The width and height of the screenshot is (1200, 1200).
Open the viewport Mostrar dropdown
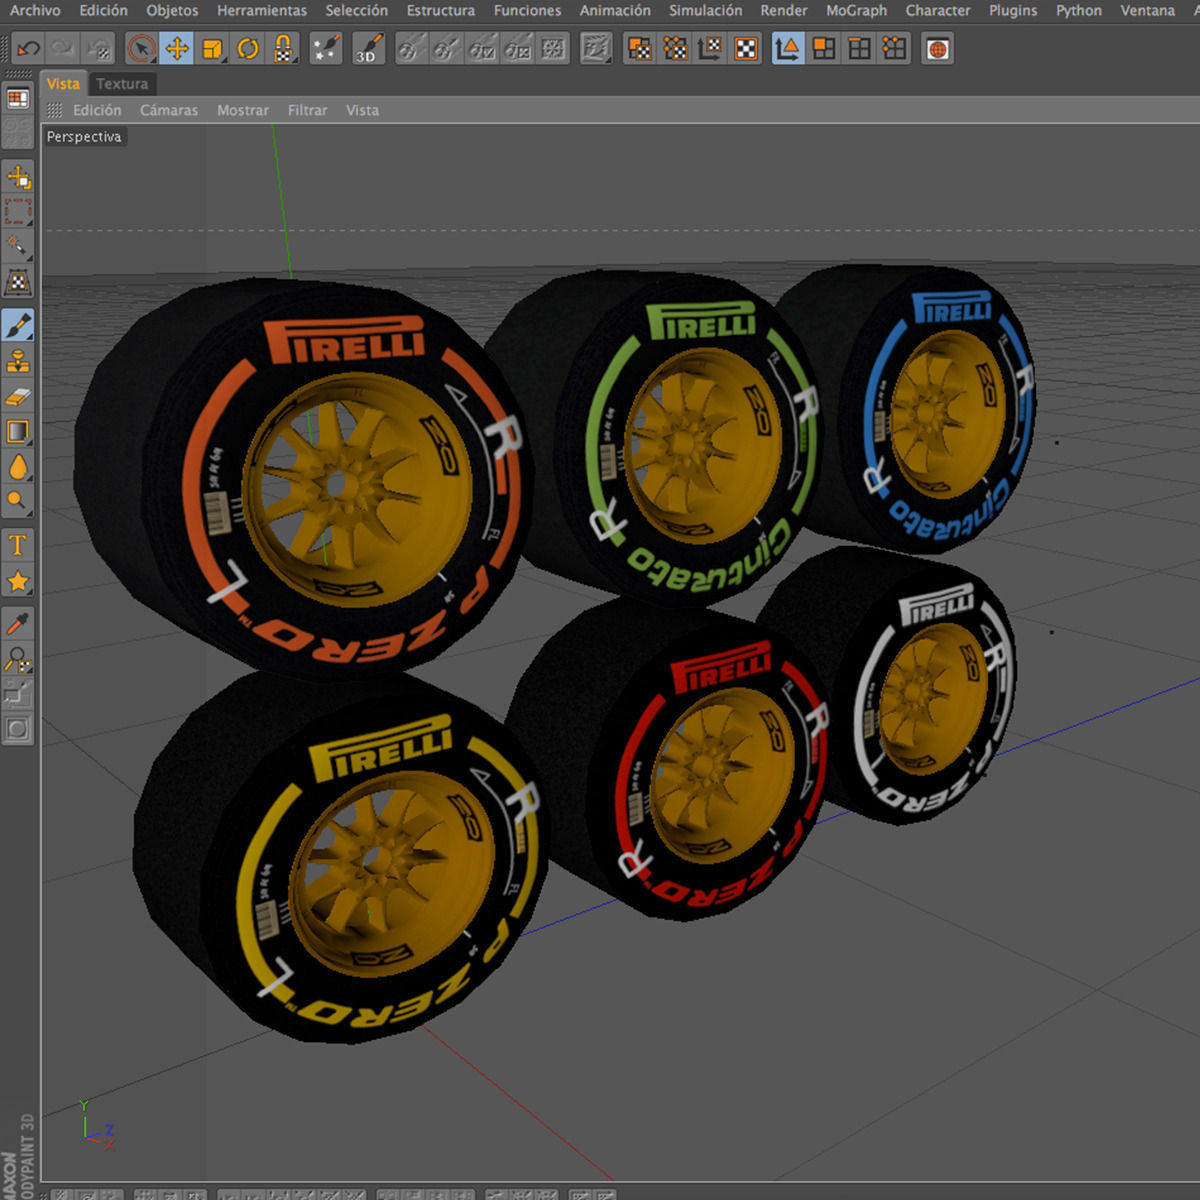pyautogui.click(x=243, y=110)
